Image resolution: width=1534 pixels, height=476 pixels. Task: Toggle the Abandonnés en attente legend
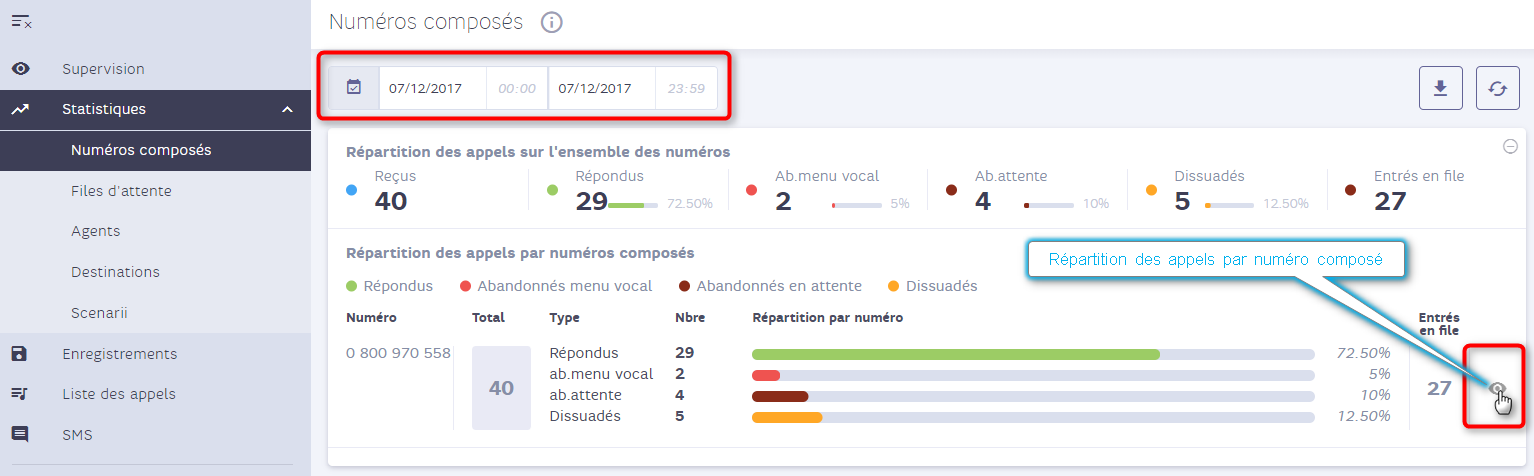(770, 286)
